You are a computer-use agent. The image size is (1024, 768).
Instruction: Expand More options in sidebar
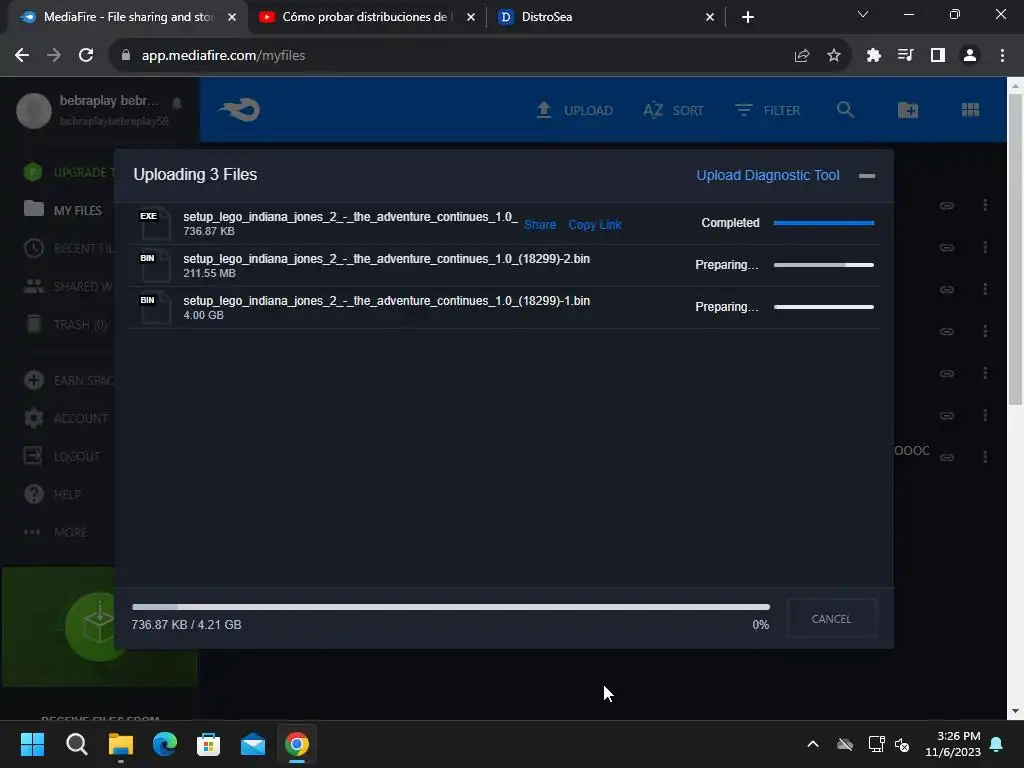pyautogui.click(x=56, y=532)
